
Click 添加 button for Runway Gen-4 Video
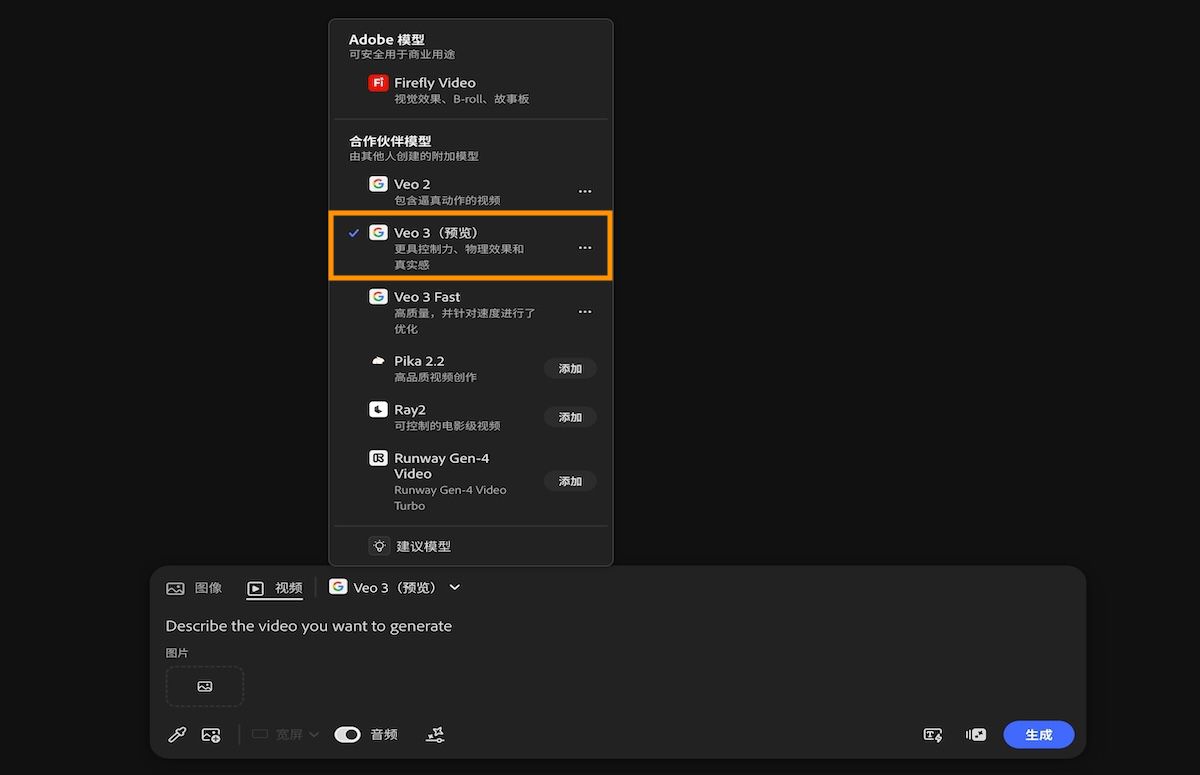pyautogui.click(x=570, y=481)
